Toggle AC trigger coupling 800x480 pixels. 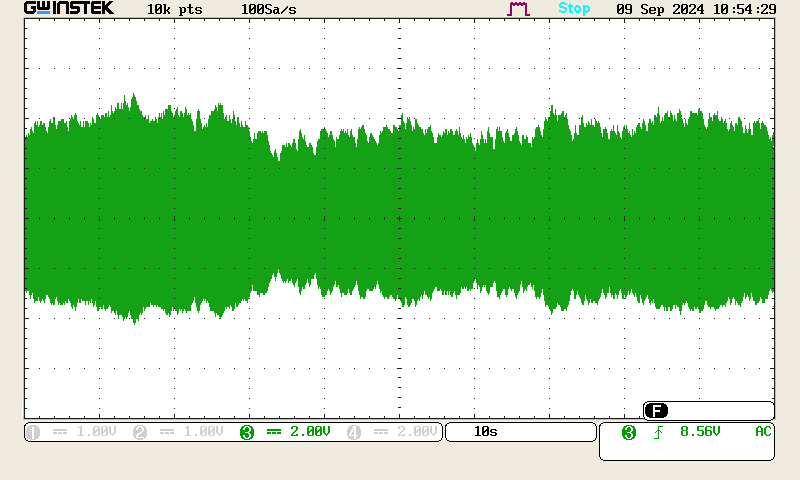point(763,432)
